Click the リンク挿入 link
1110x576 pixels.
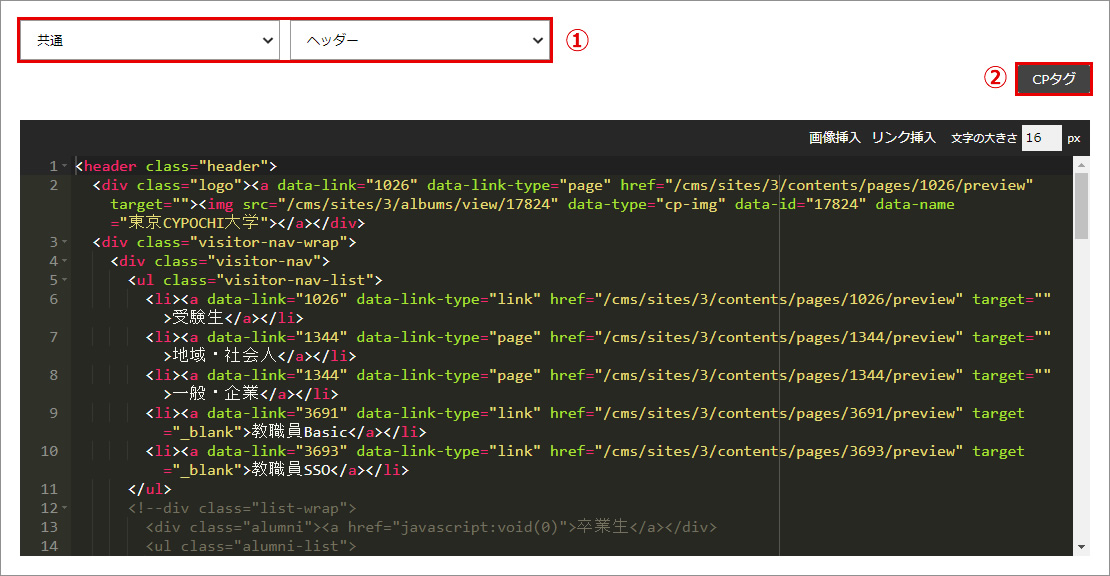pyautogui.click(x=903, y=138)
